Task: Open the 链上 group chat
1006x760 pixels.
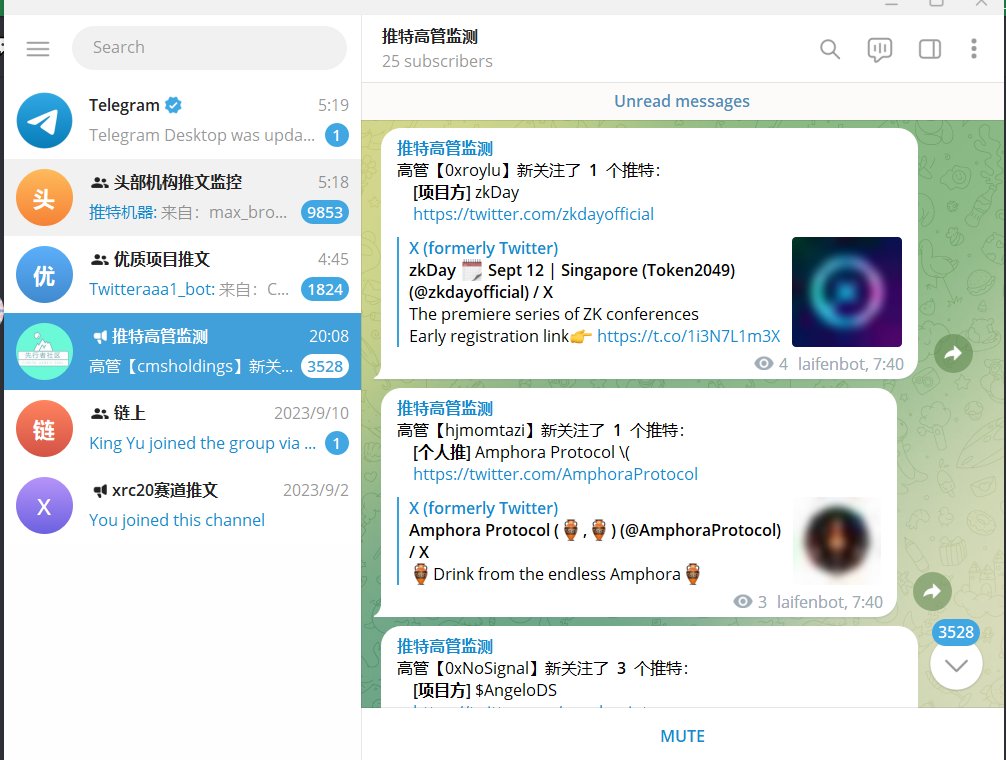Action: click(183, 428)
